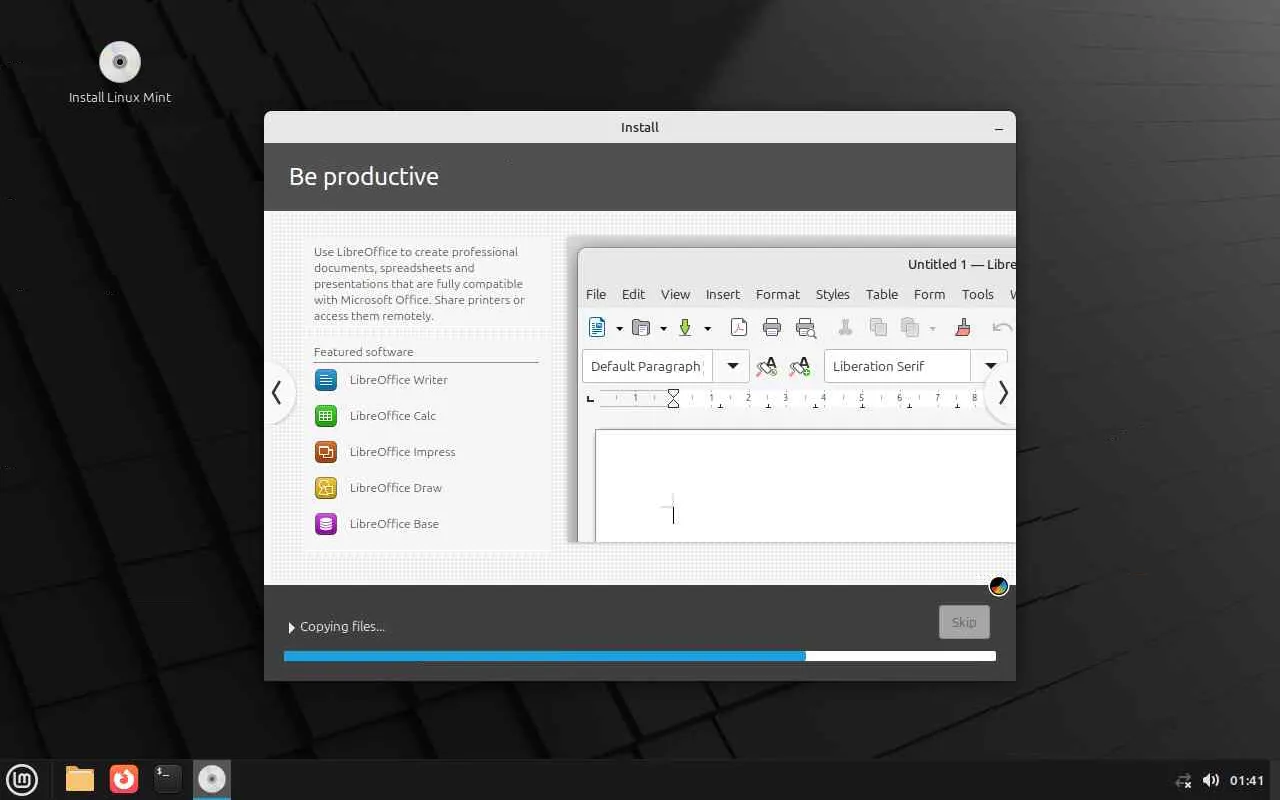Open the dropdown arrow next to the Save icon

(707, 328)
